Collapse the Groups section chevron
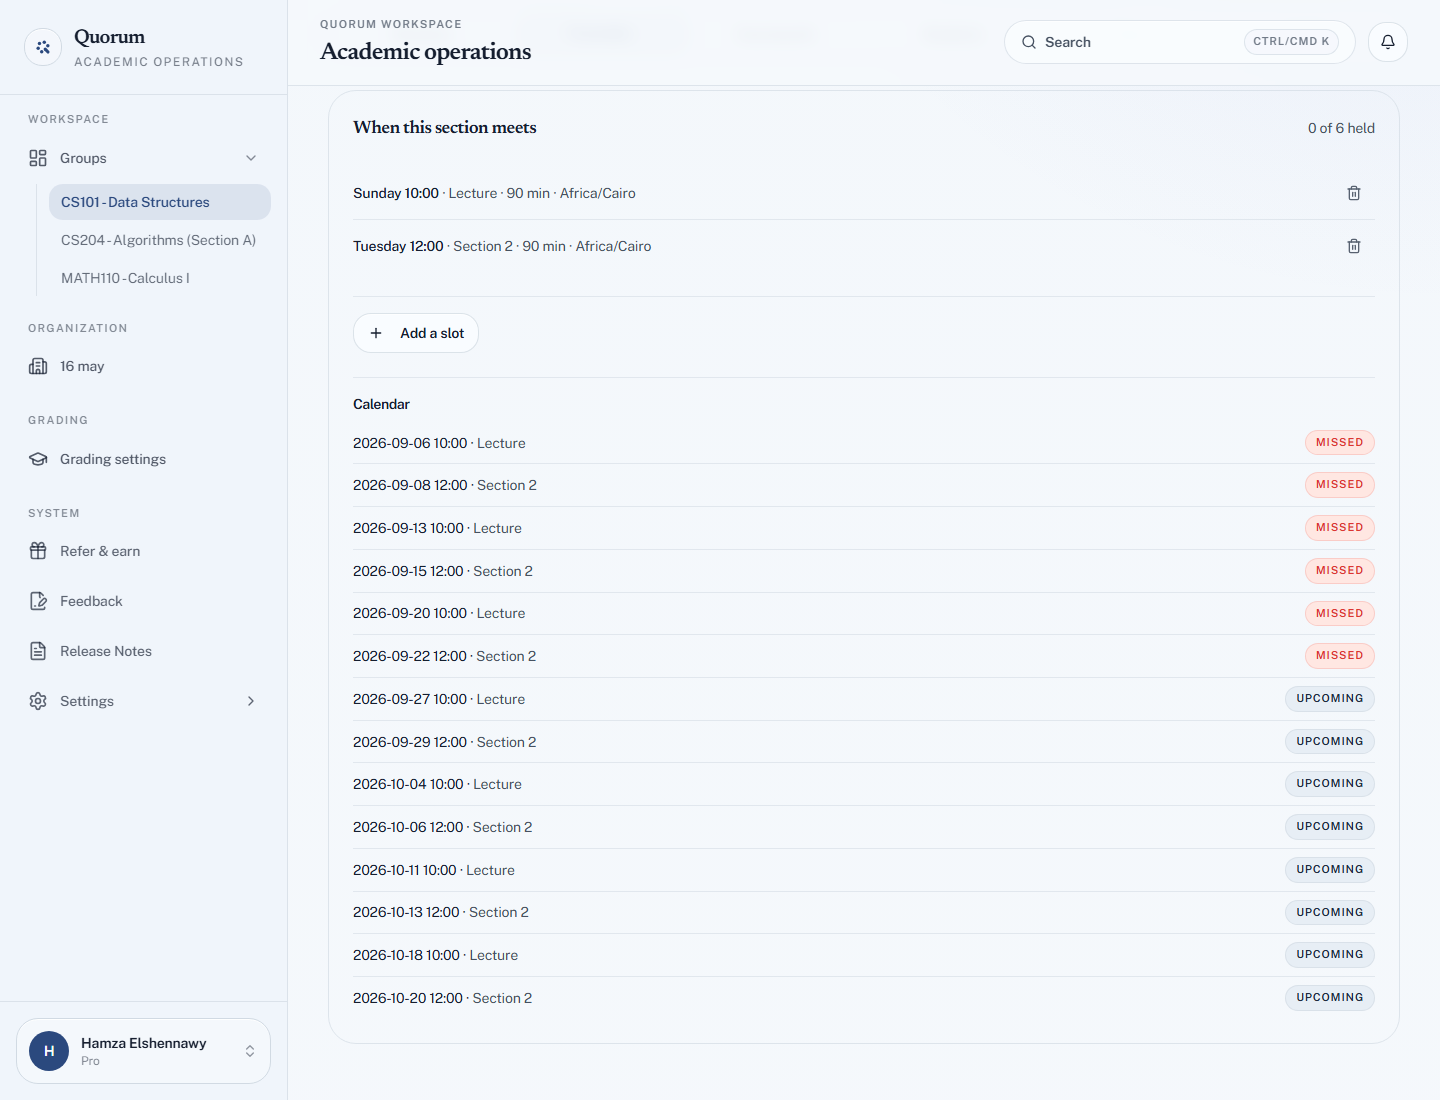 (251, 158)
